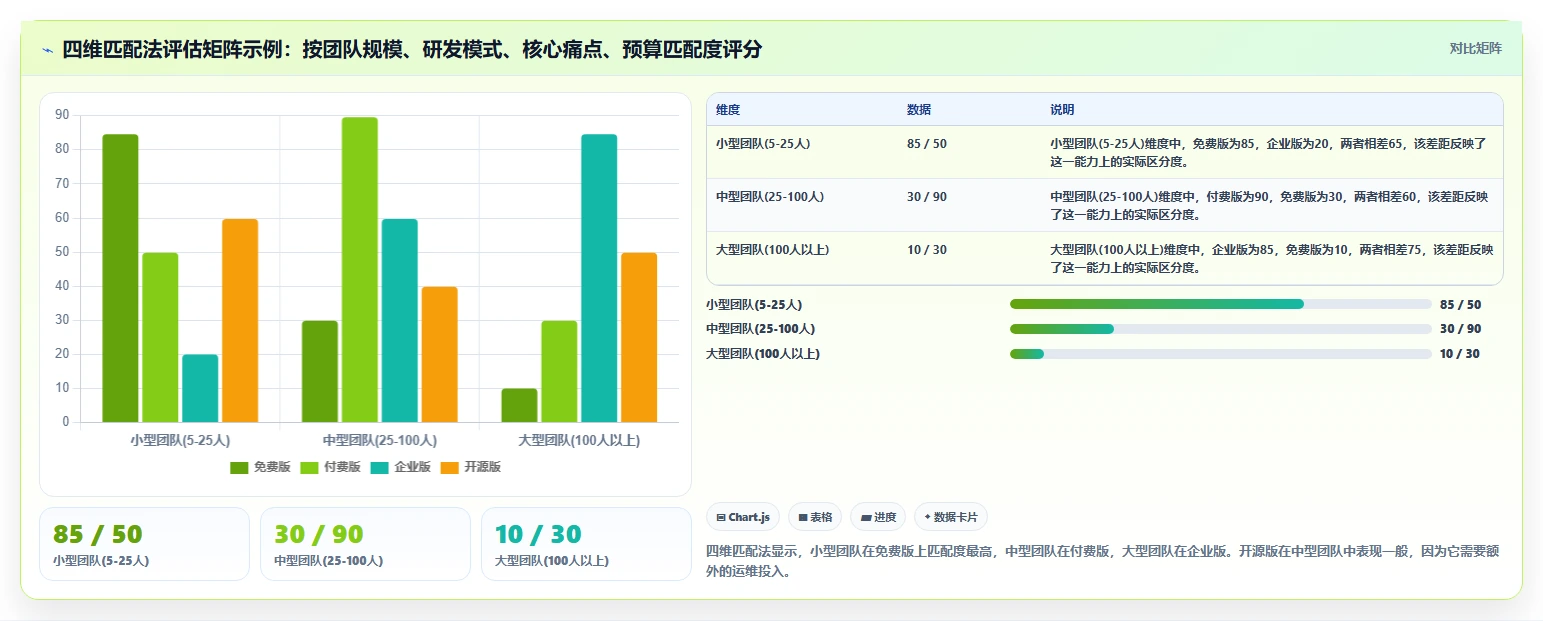Viewport: 1543px width, 621px height.
Task: Click the summary paragraph beginning 四维匹配法显示
Action: 1102,562
